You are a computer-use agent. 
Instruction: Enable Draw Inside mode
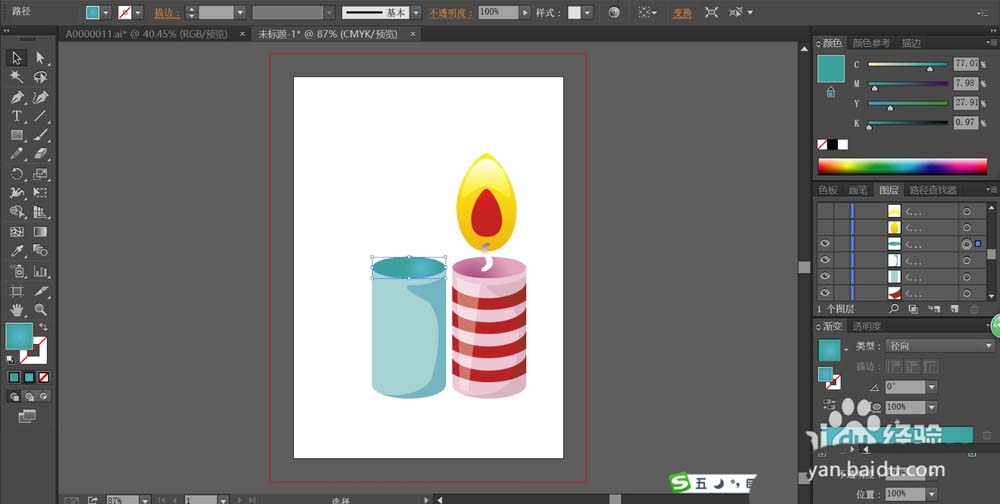[43, 396]
